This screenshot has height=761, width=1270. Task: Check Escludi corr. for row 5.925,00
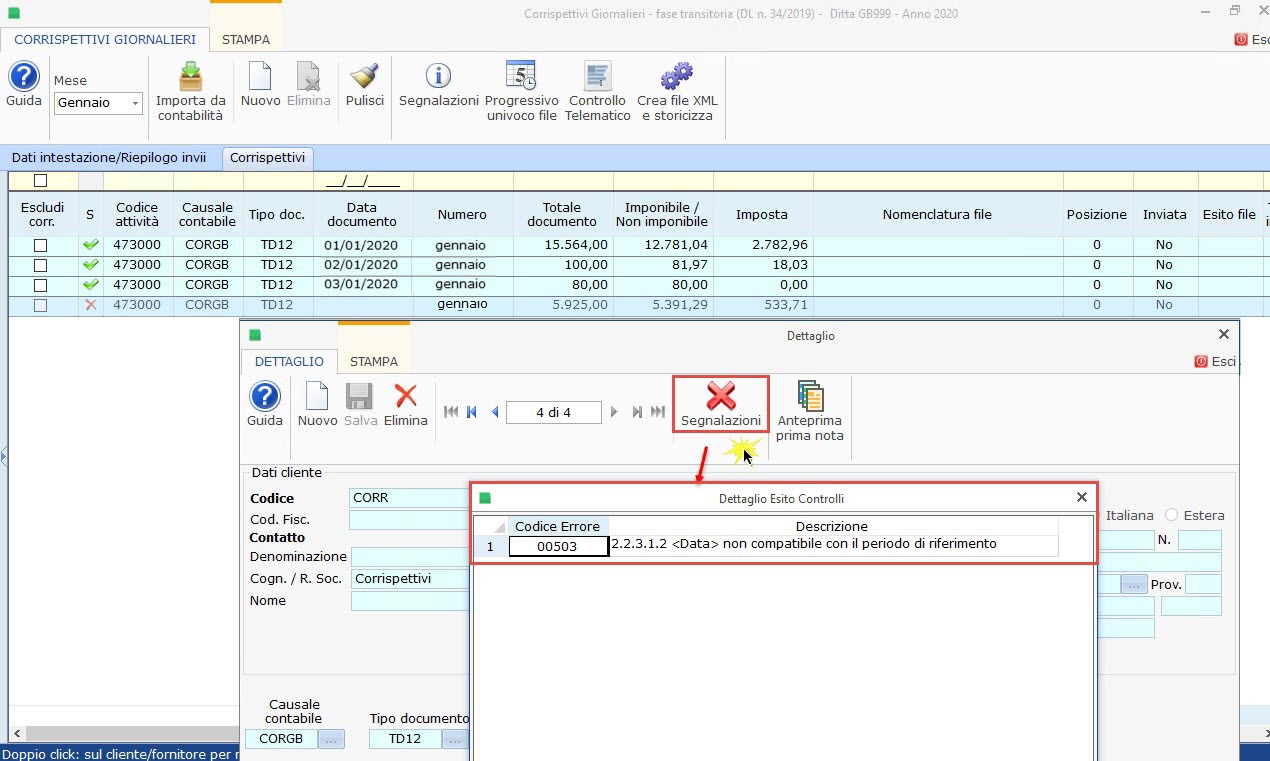coord(41,305)
